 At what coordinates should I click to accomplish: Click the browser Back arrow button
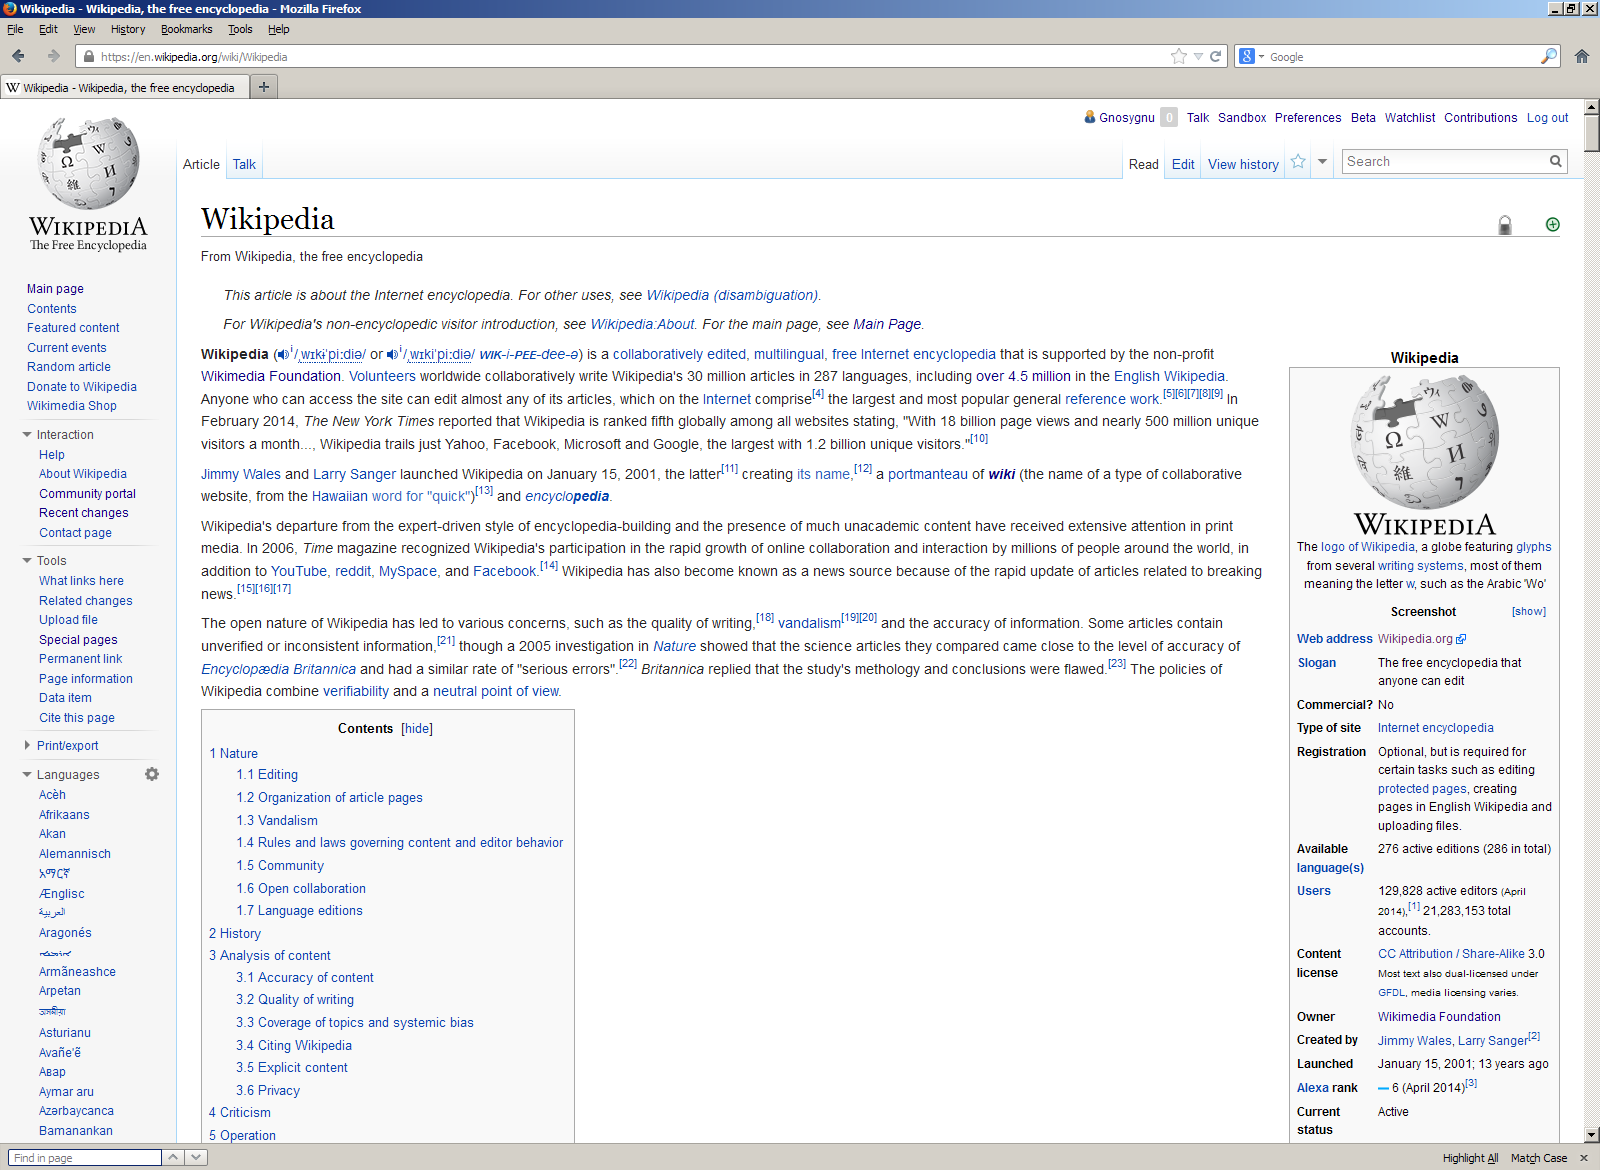pos(18,56)
